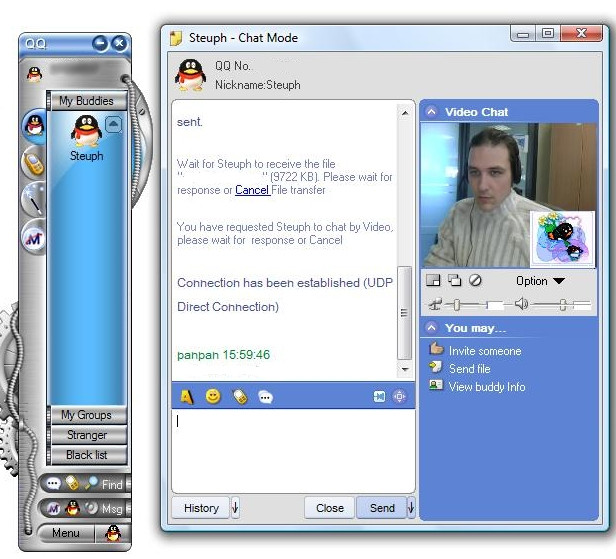Click the own status penguin icon atop QQ panel
Screen dimensions: 616x559
[x=34, y=73]
